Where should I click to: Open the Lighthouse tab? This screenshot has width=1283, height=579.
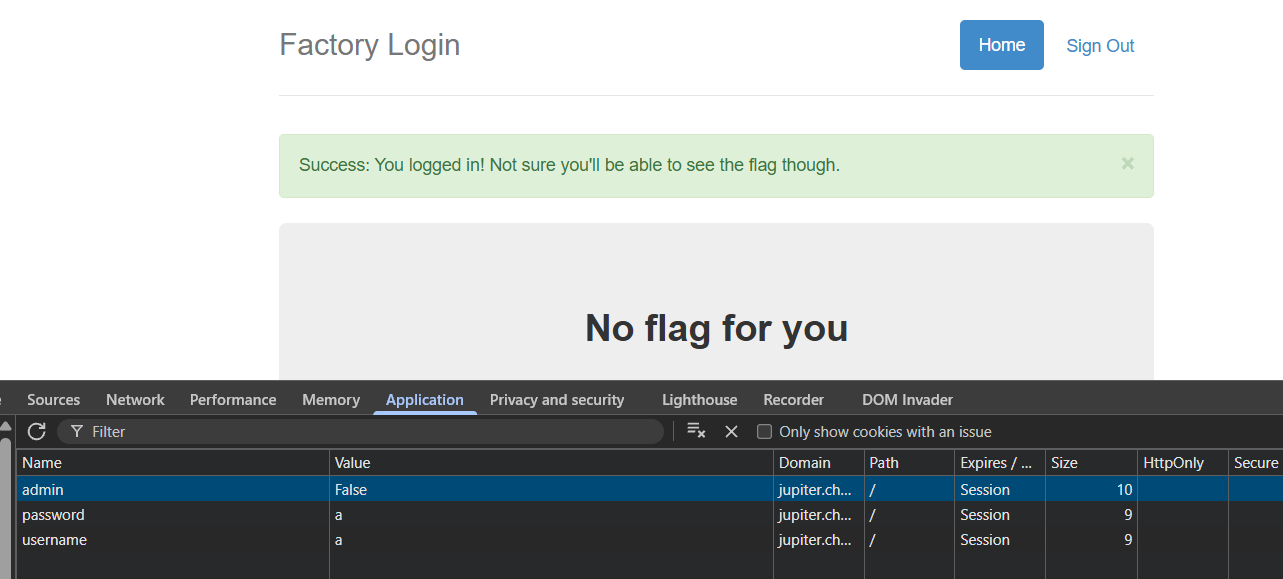[699, 400]
